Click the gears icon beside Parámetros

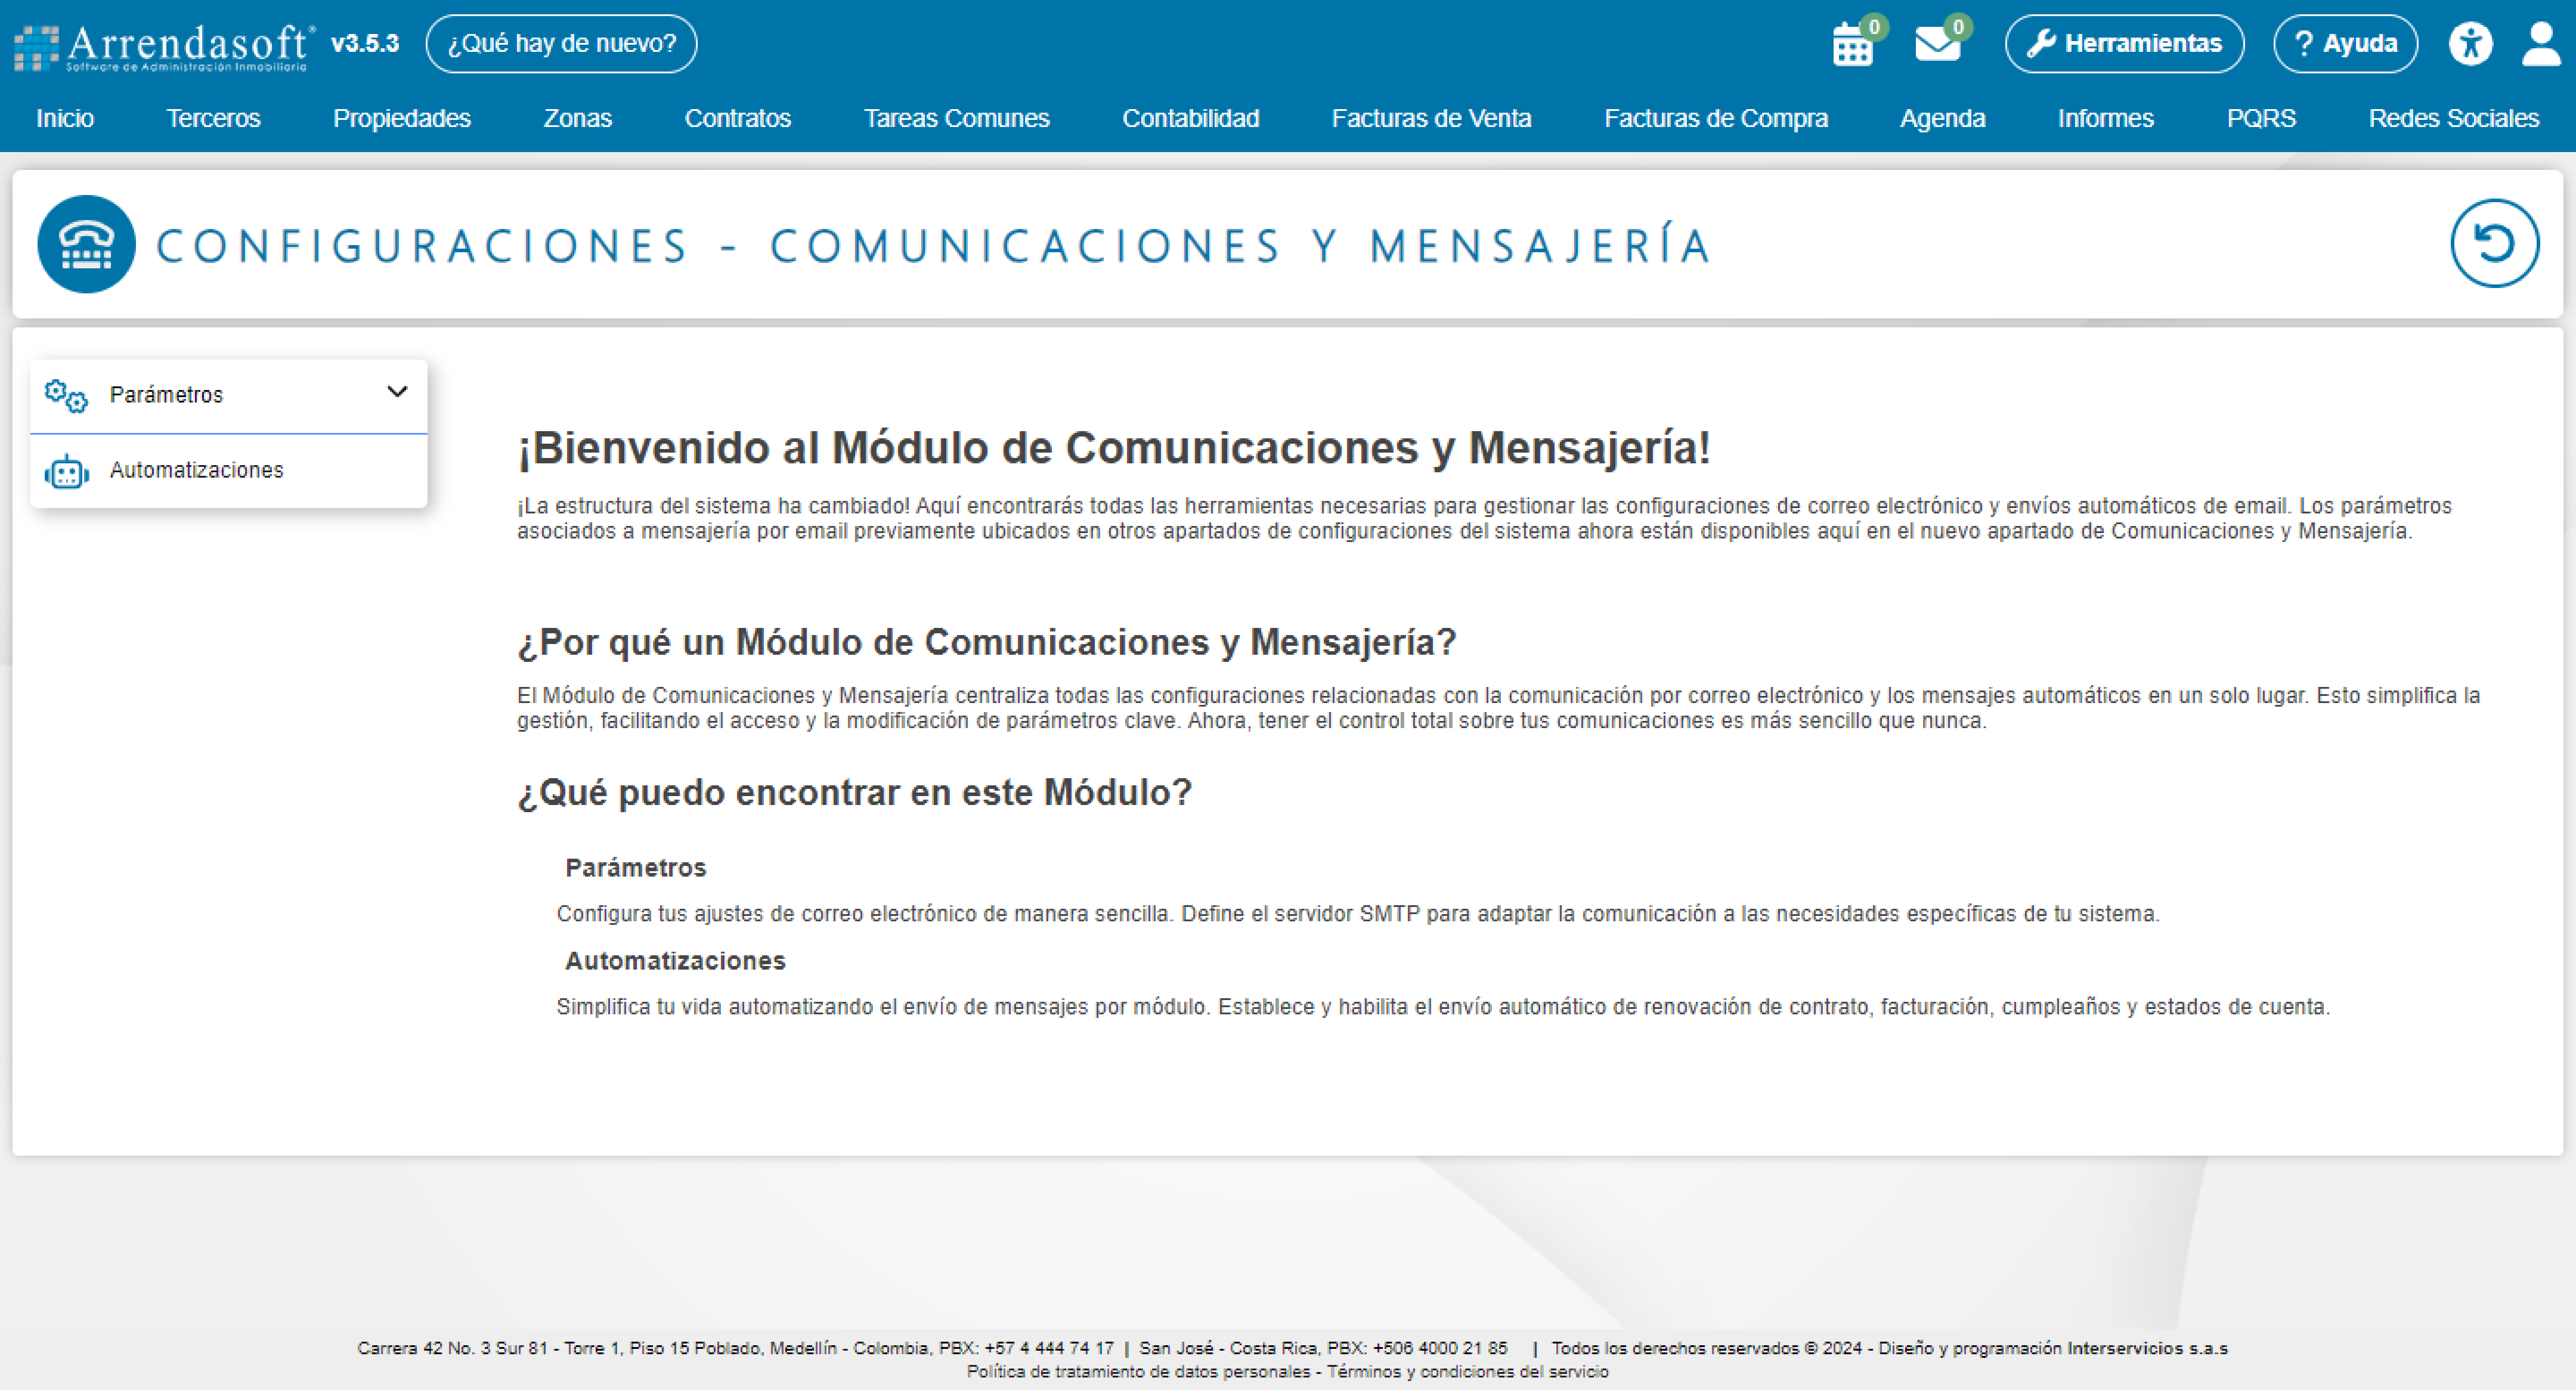coord(66,396)
